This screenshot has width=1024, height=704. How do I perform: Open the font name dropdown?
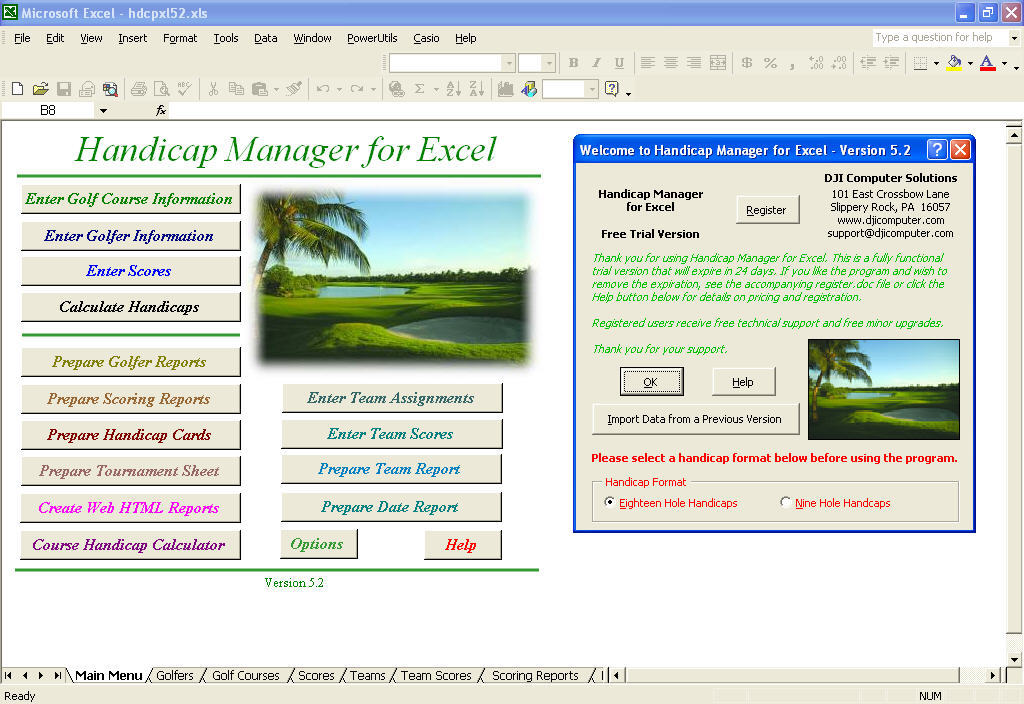click(x=509, y=63)
